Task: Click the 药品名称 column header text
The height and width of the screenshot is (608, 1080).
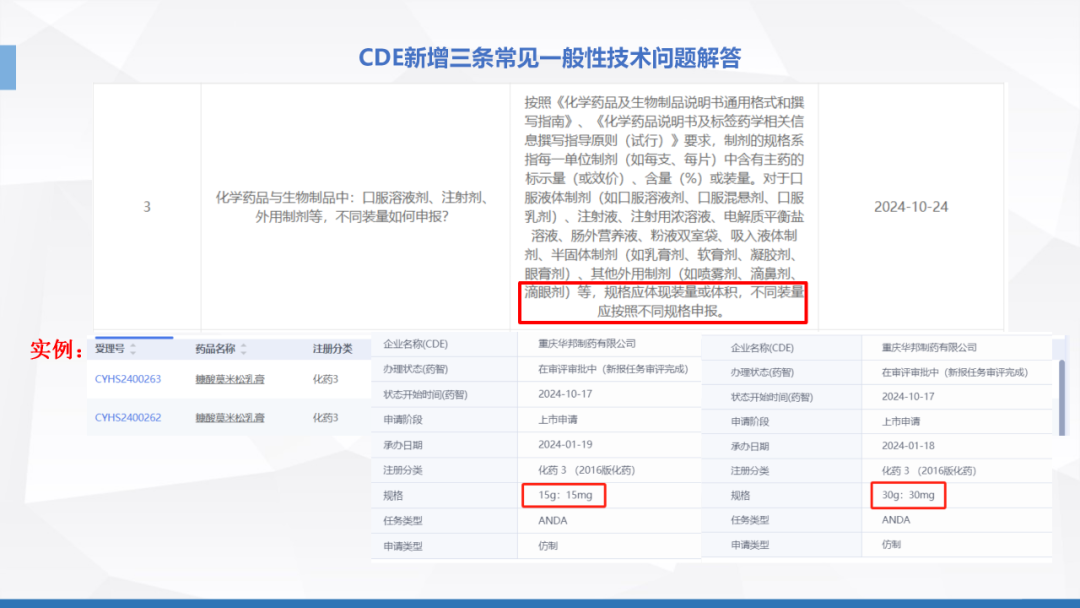Action: [x=215, y=349]
